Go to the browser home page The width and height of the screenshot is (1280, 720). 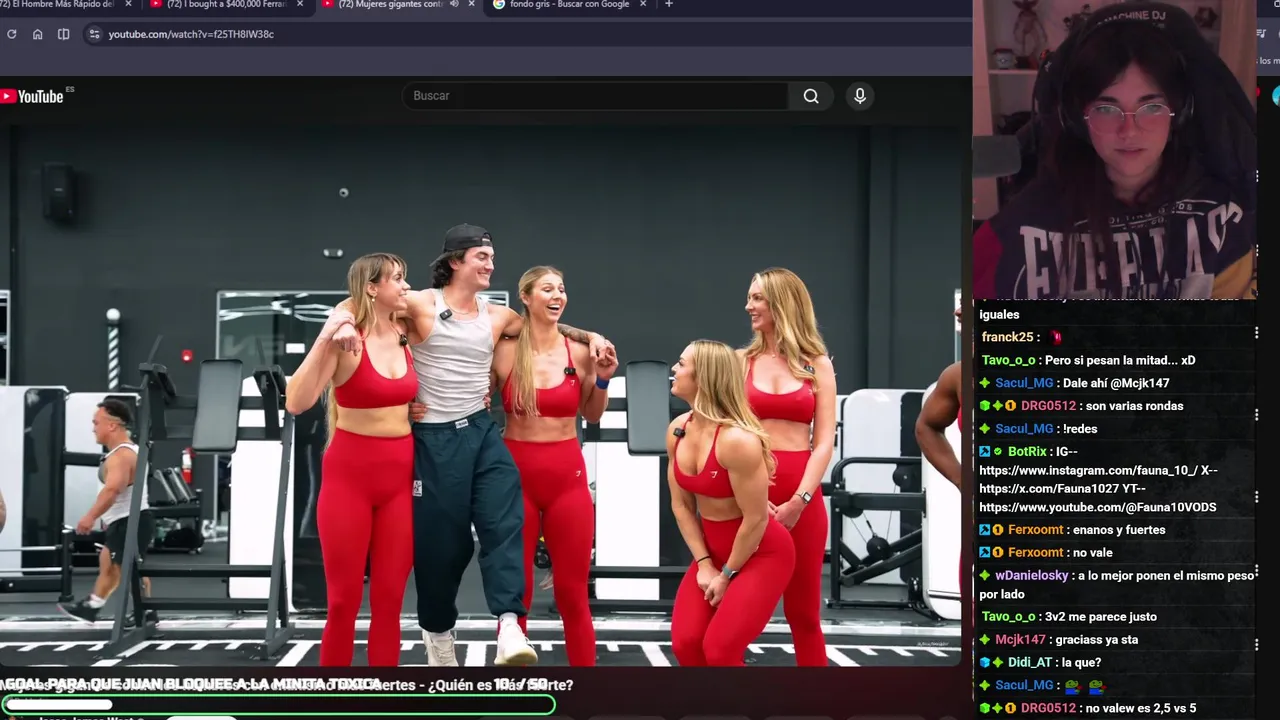37,34
